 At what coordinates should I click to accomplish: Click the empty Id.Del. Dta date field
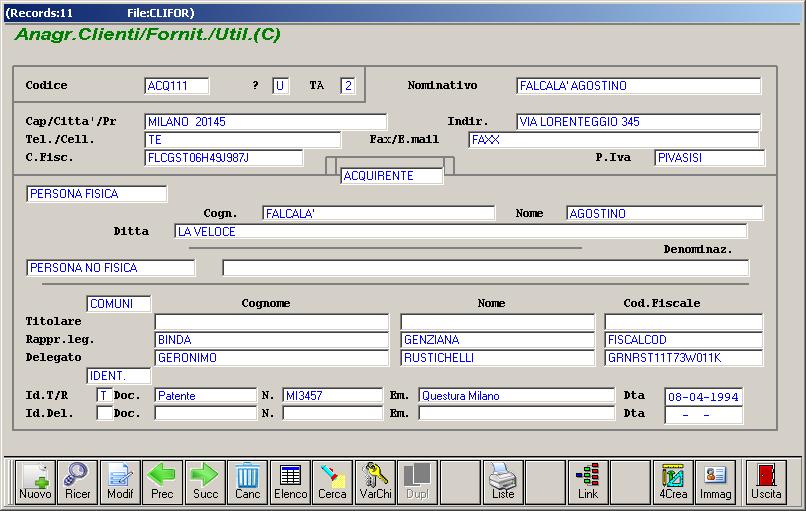tap(704, 414)
